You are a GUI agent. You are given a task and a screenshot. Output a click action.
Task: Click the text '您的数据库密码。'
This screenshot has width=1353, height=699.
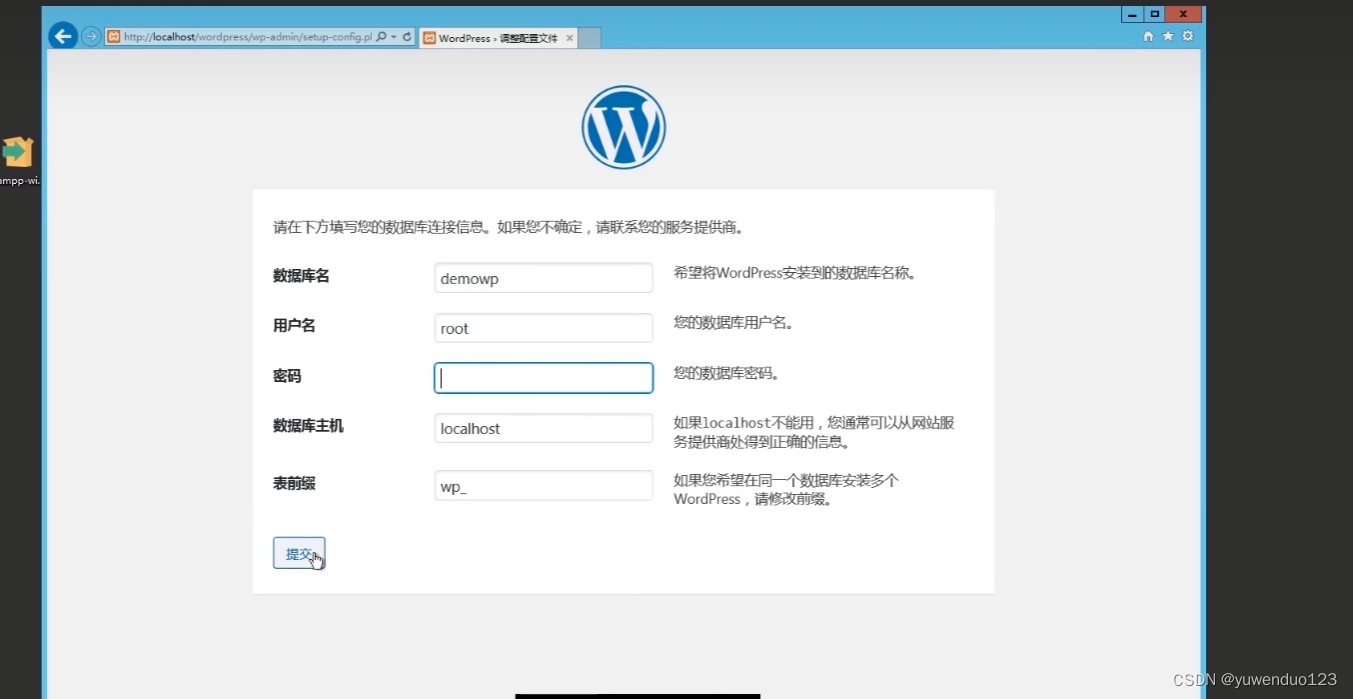coord(727,374)
